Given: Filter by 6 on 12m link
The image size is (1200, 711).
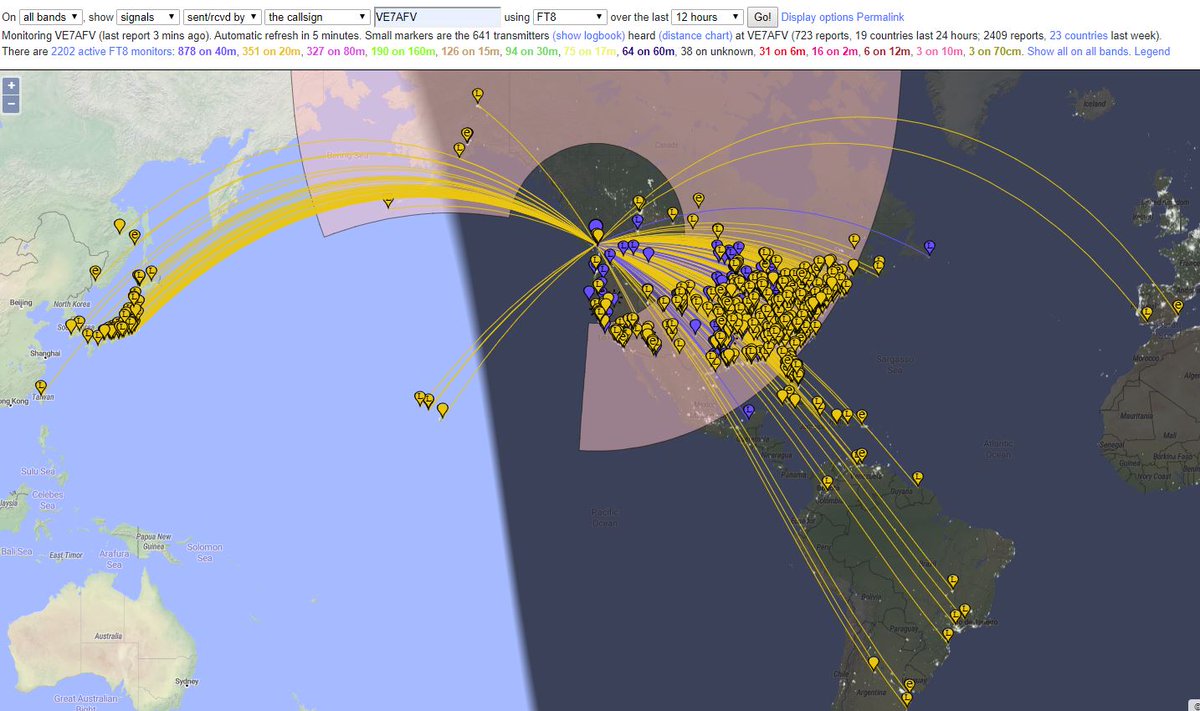Looking at the screenshot, I should [886, 50].
